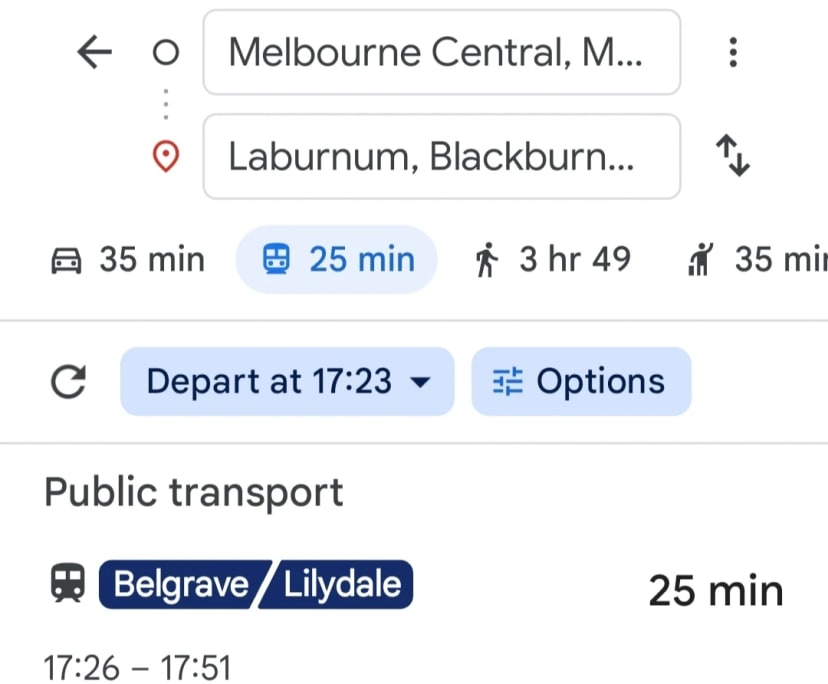Open the three-dot overflow menu
828x684 pixels.
pos(733,53)
